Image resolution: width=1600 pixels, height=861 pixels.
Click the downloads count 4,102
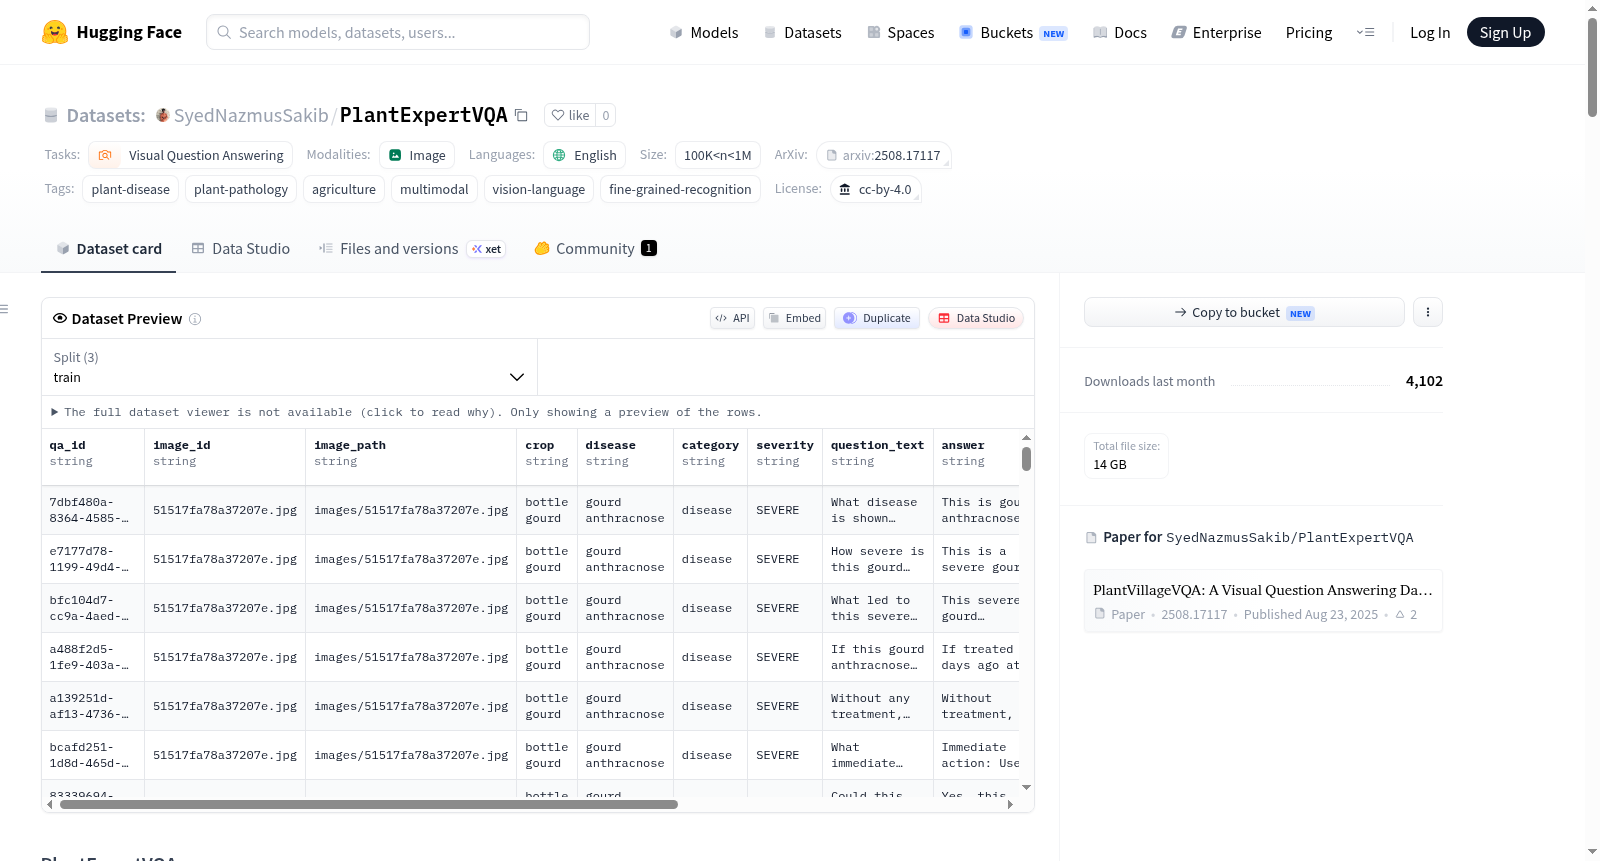pyautogui.click(x=1424, y=381)
